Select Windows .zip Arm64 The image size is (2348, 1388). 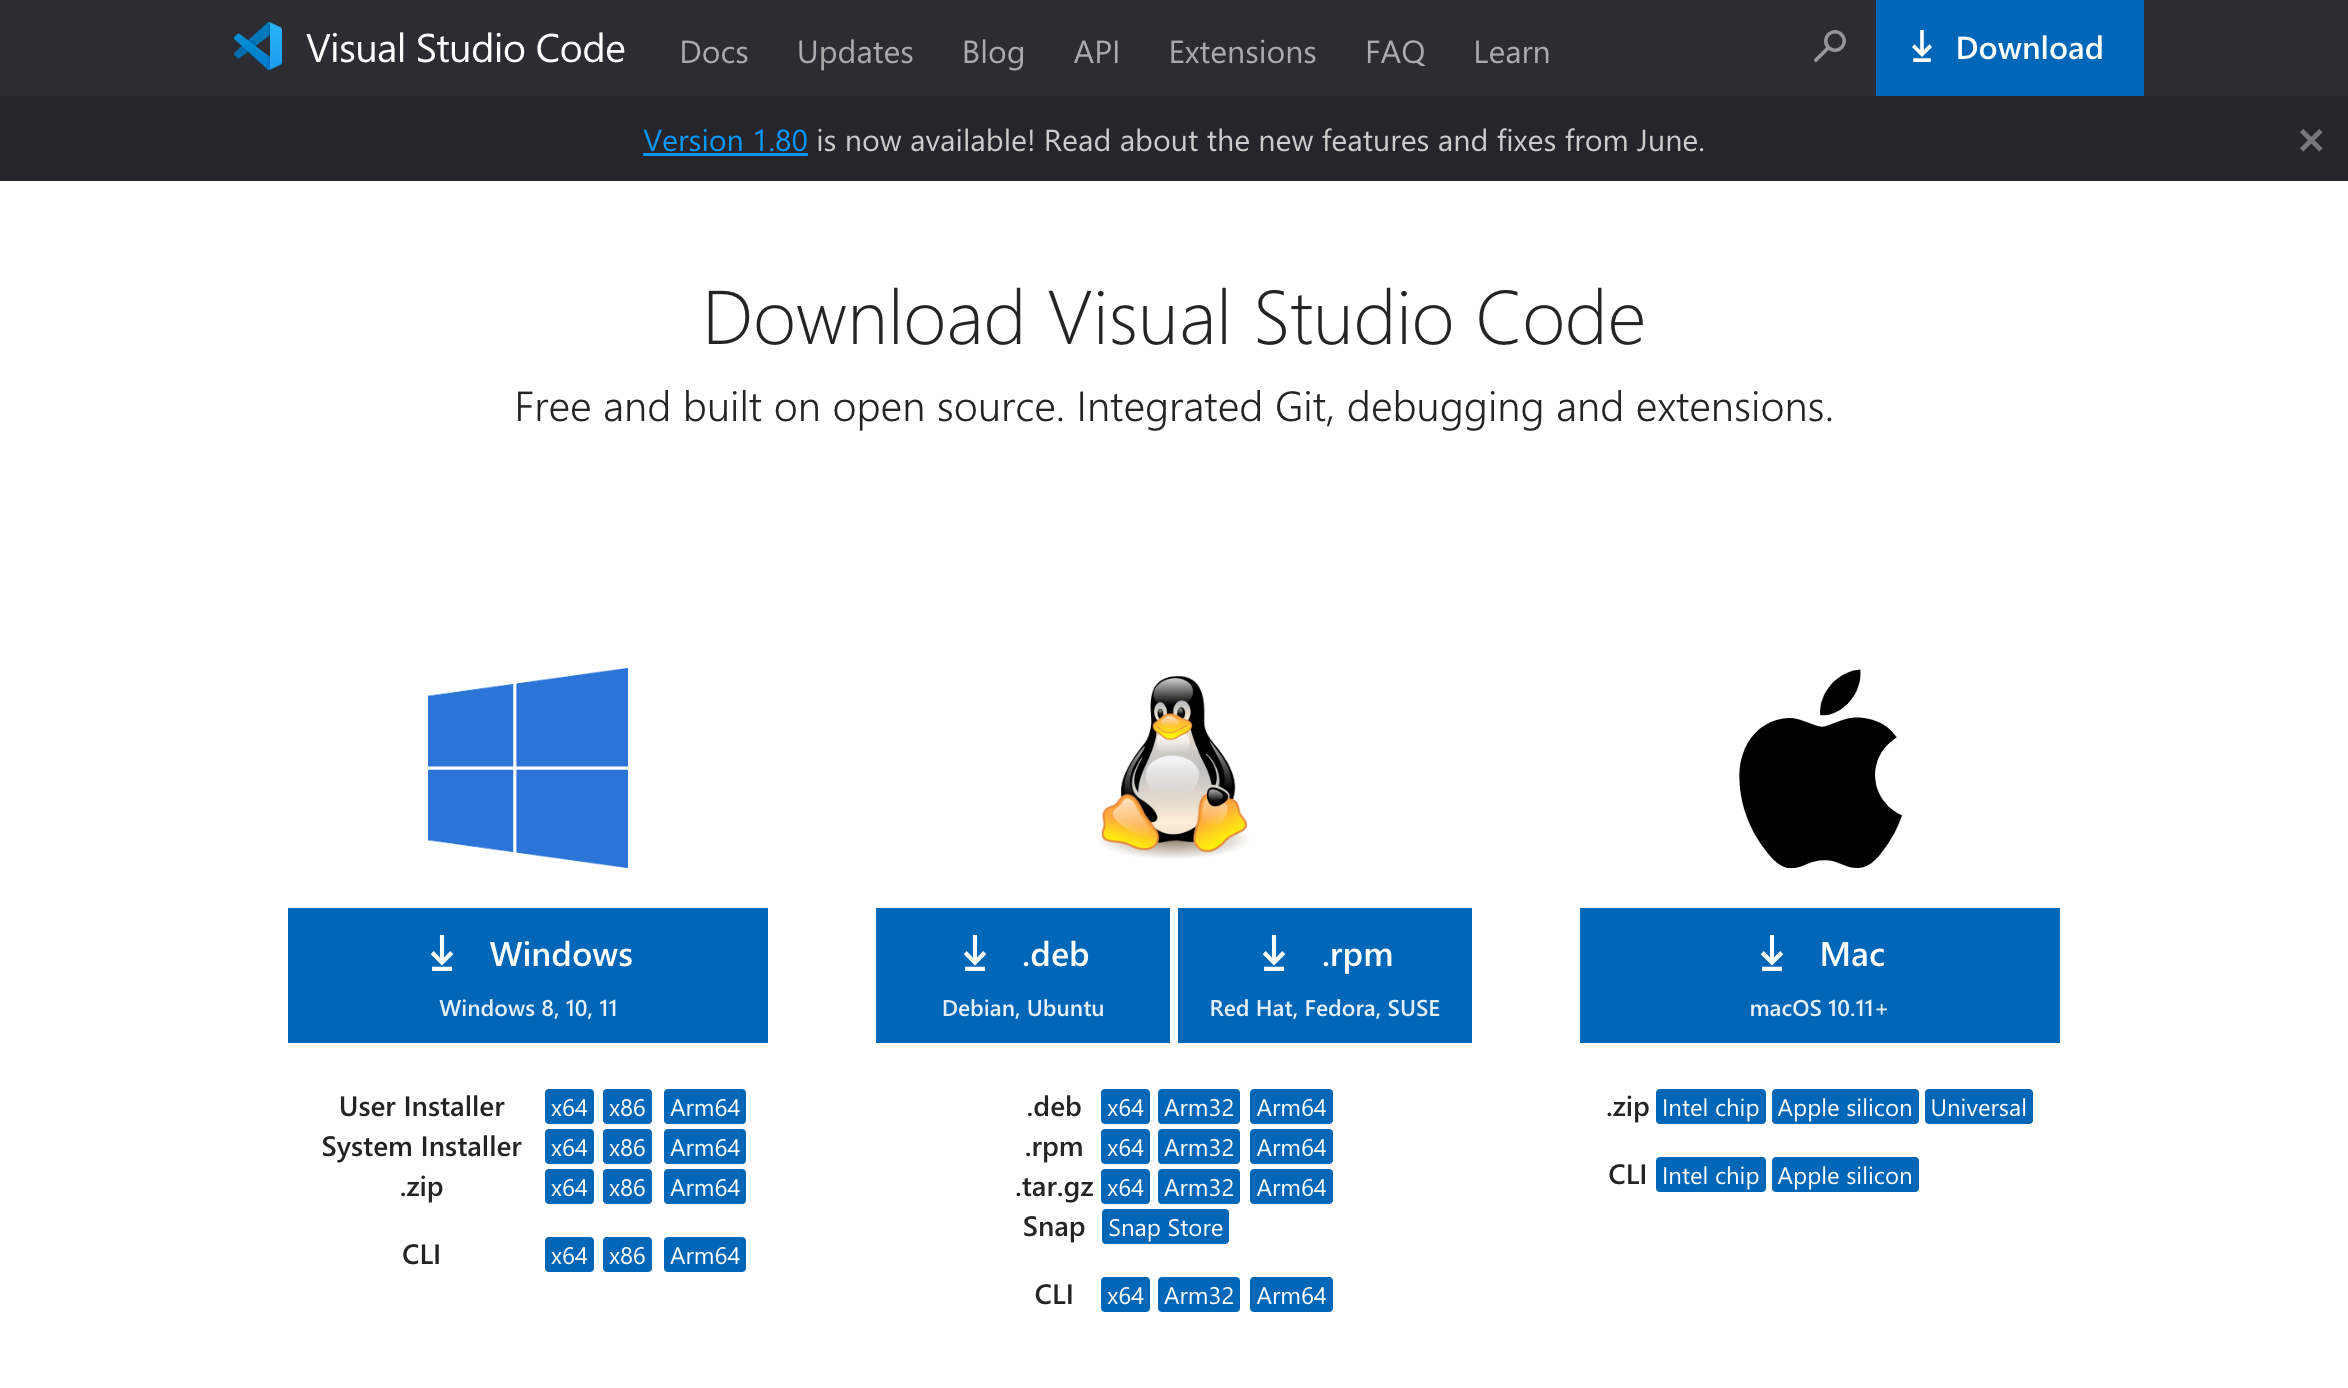click(x=705, y=1187)
